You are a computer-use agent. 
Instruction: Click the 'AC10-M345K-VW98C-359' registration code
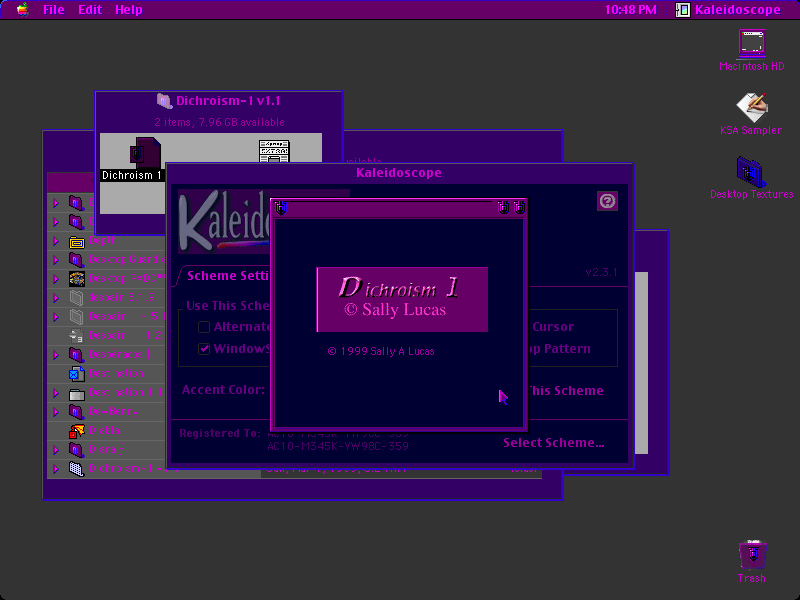click(338, 446)
